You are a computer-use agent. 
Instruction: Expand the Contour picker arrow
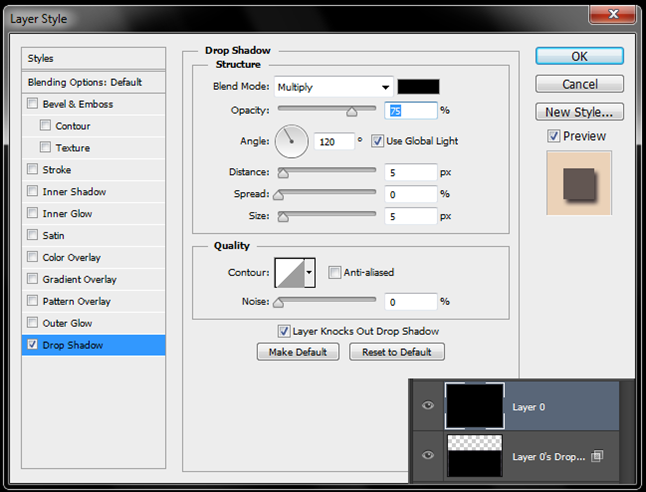(x=309, y=272)
